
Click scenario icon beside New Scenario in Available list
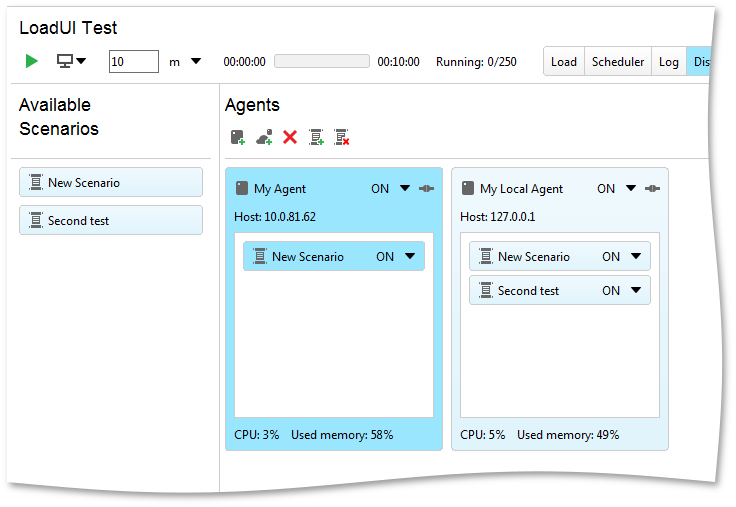36,182
